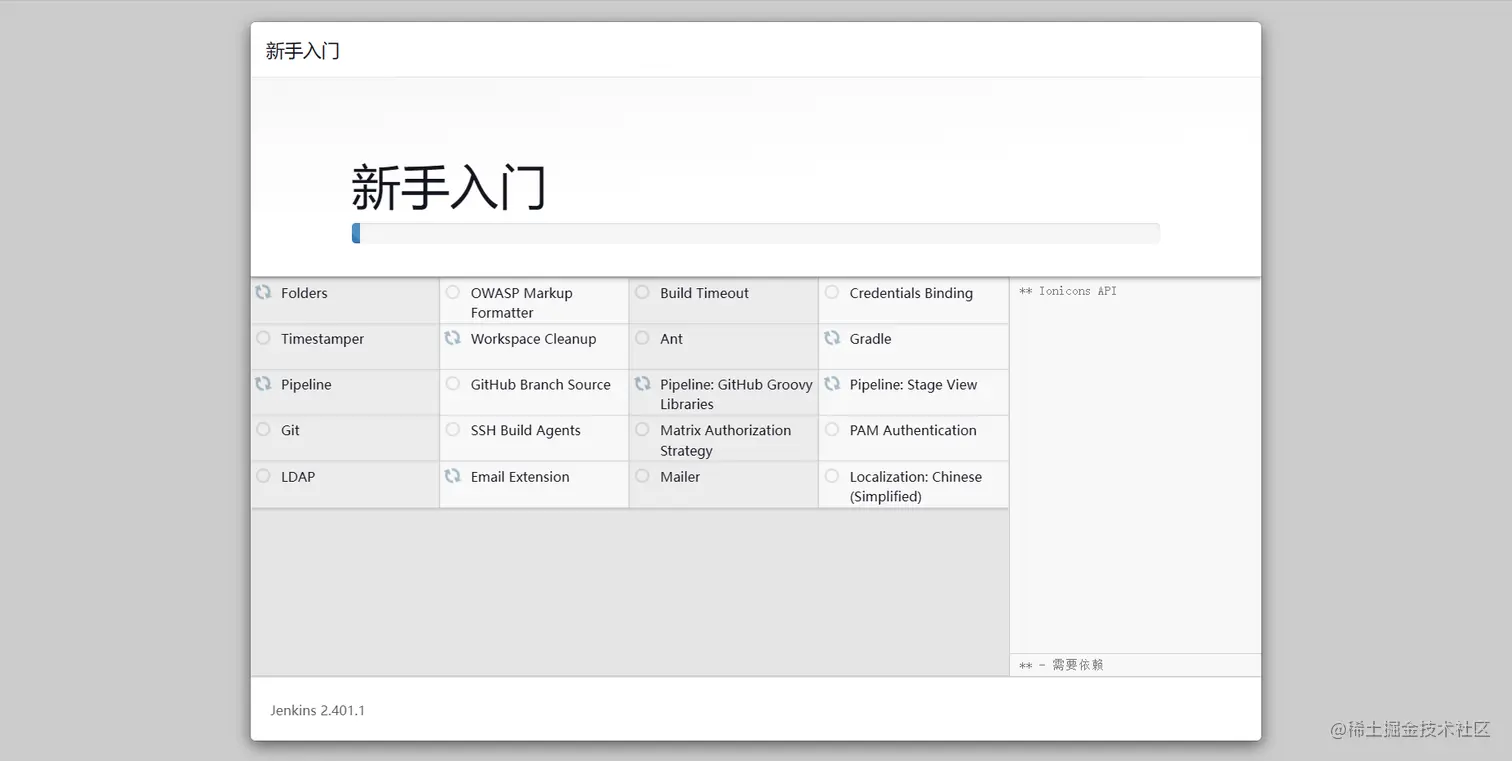Click the spinning install icon beside the plain Pipeline plugin
Image resolution: width=1512 pixels, height=761 pixels.
[x=263, y=383]
